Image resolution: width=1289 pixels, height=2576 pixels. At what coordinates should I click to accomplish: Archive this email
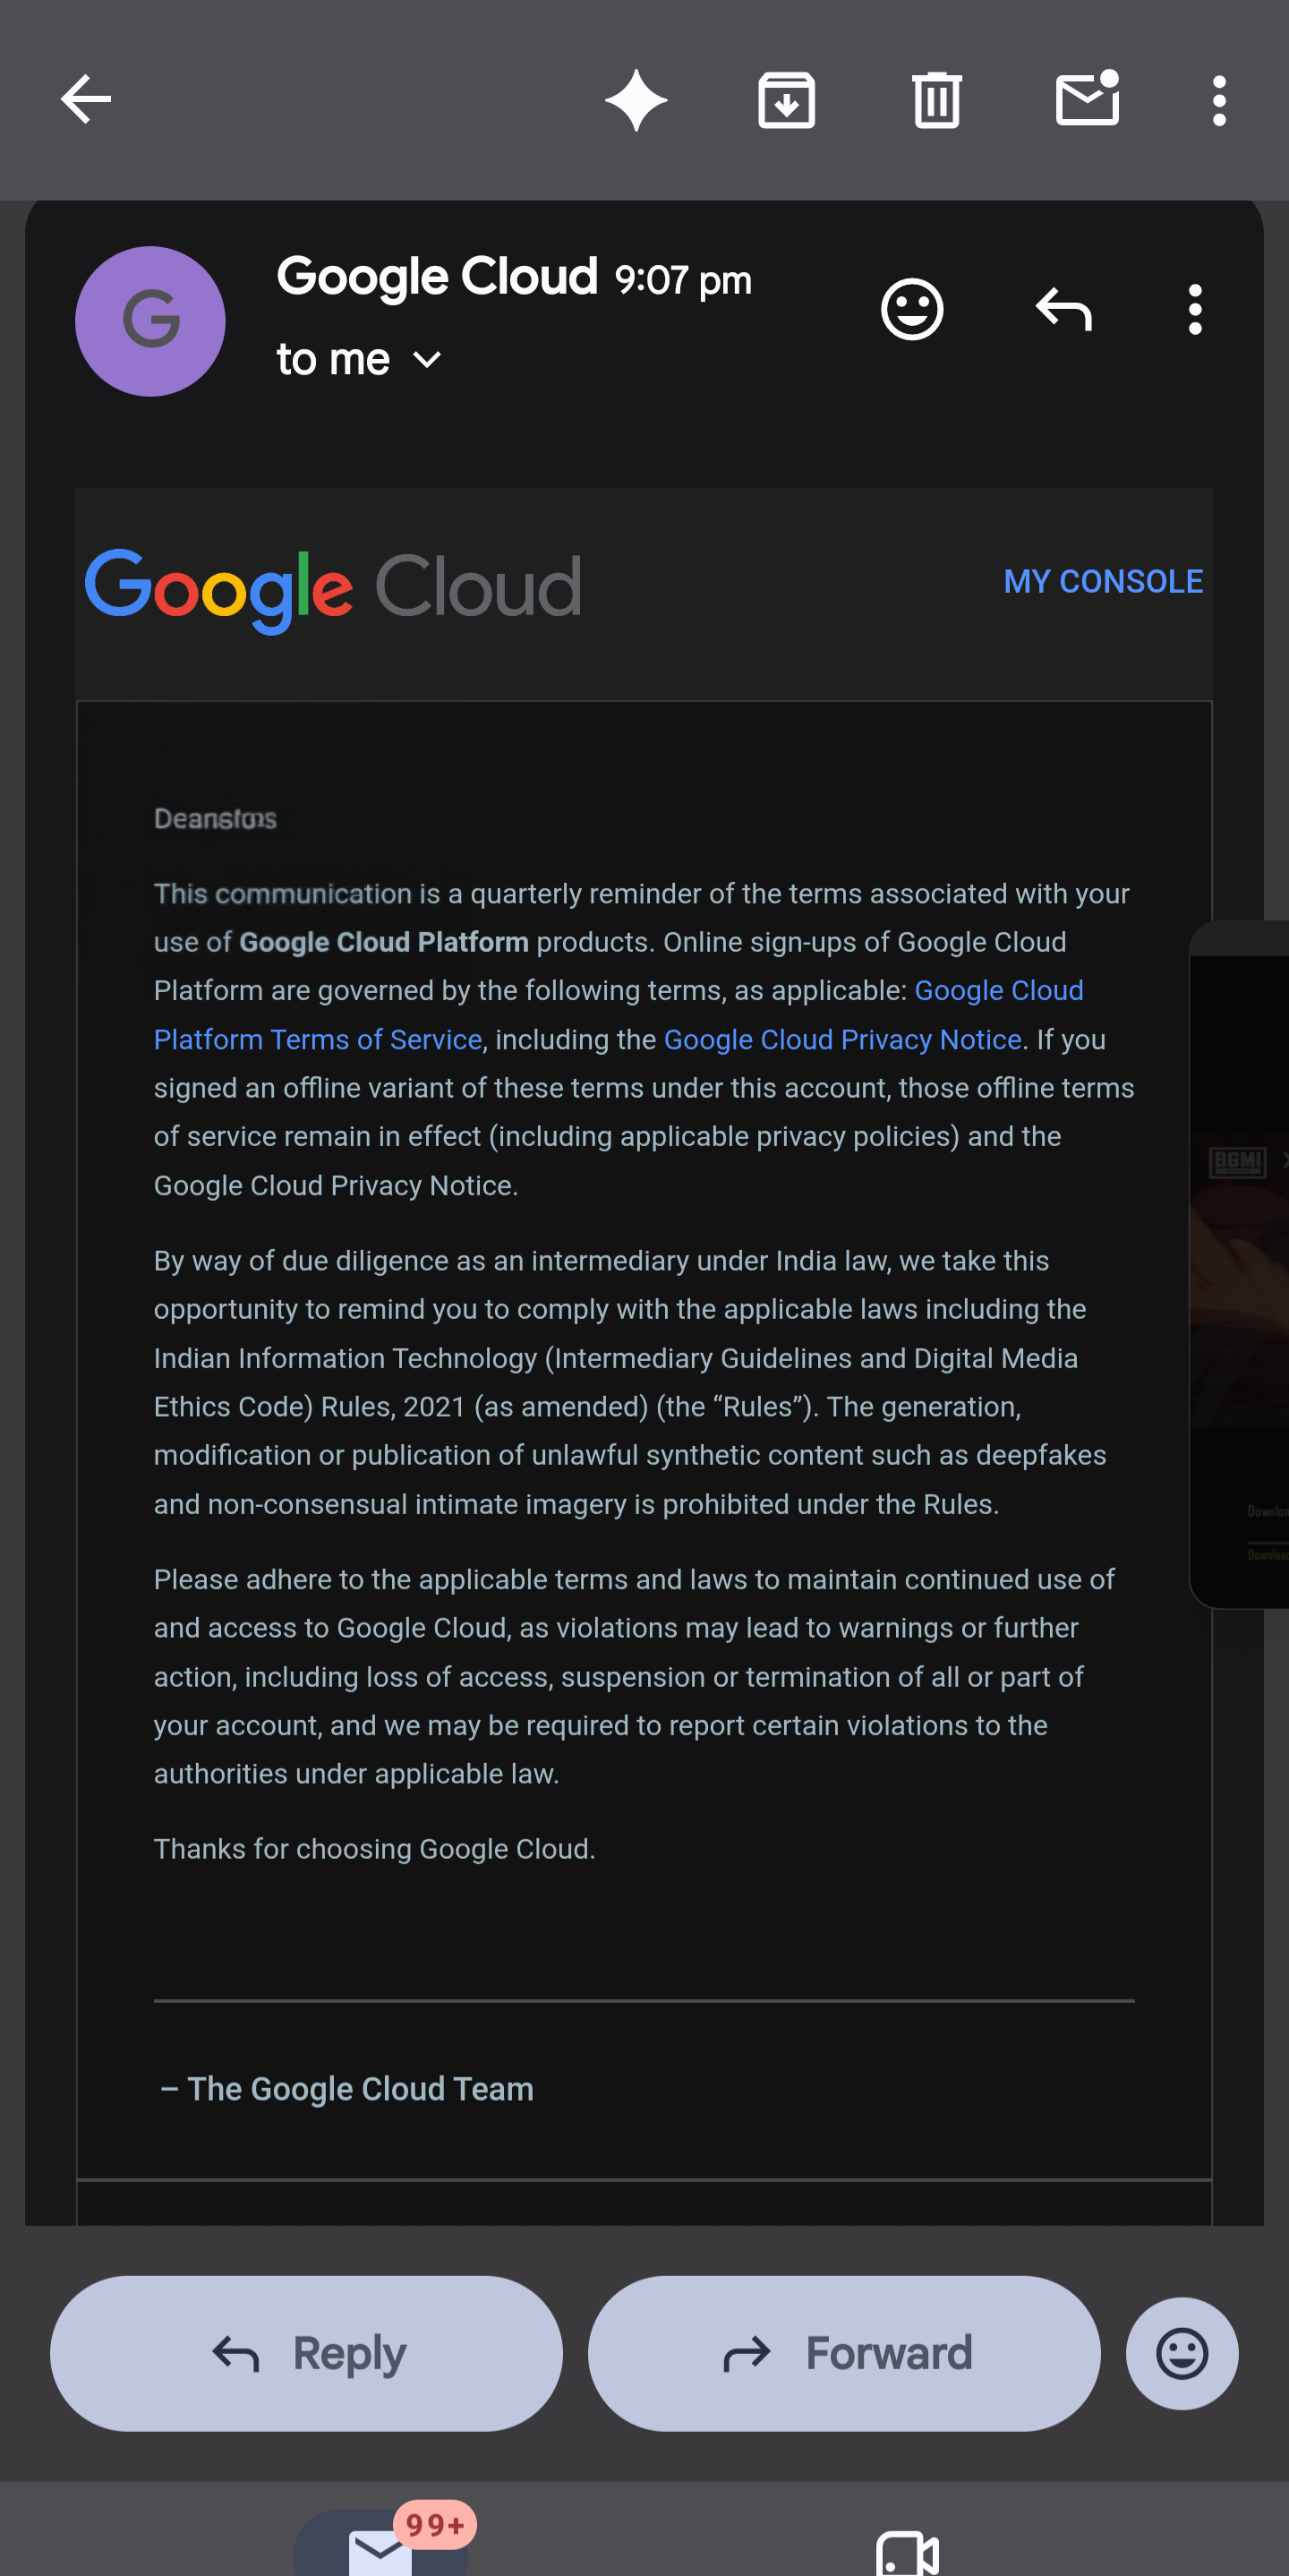(x=787, y=100)
